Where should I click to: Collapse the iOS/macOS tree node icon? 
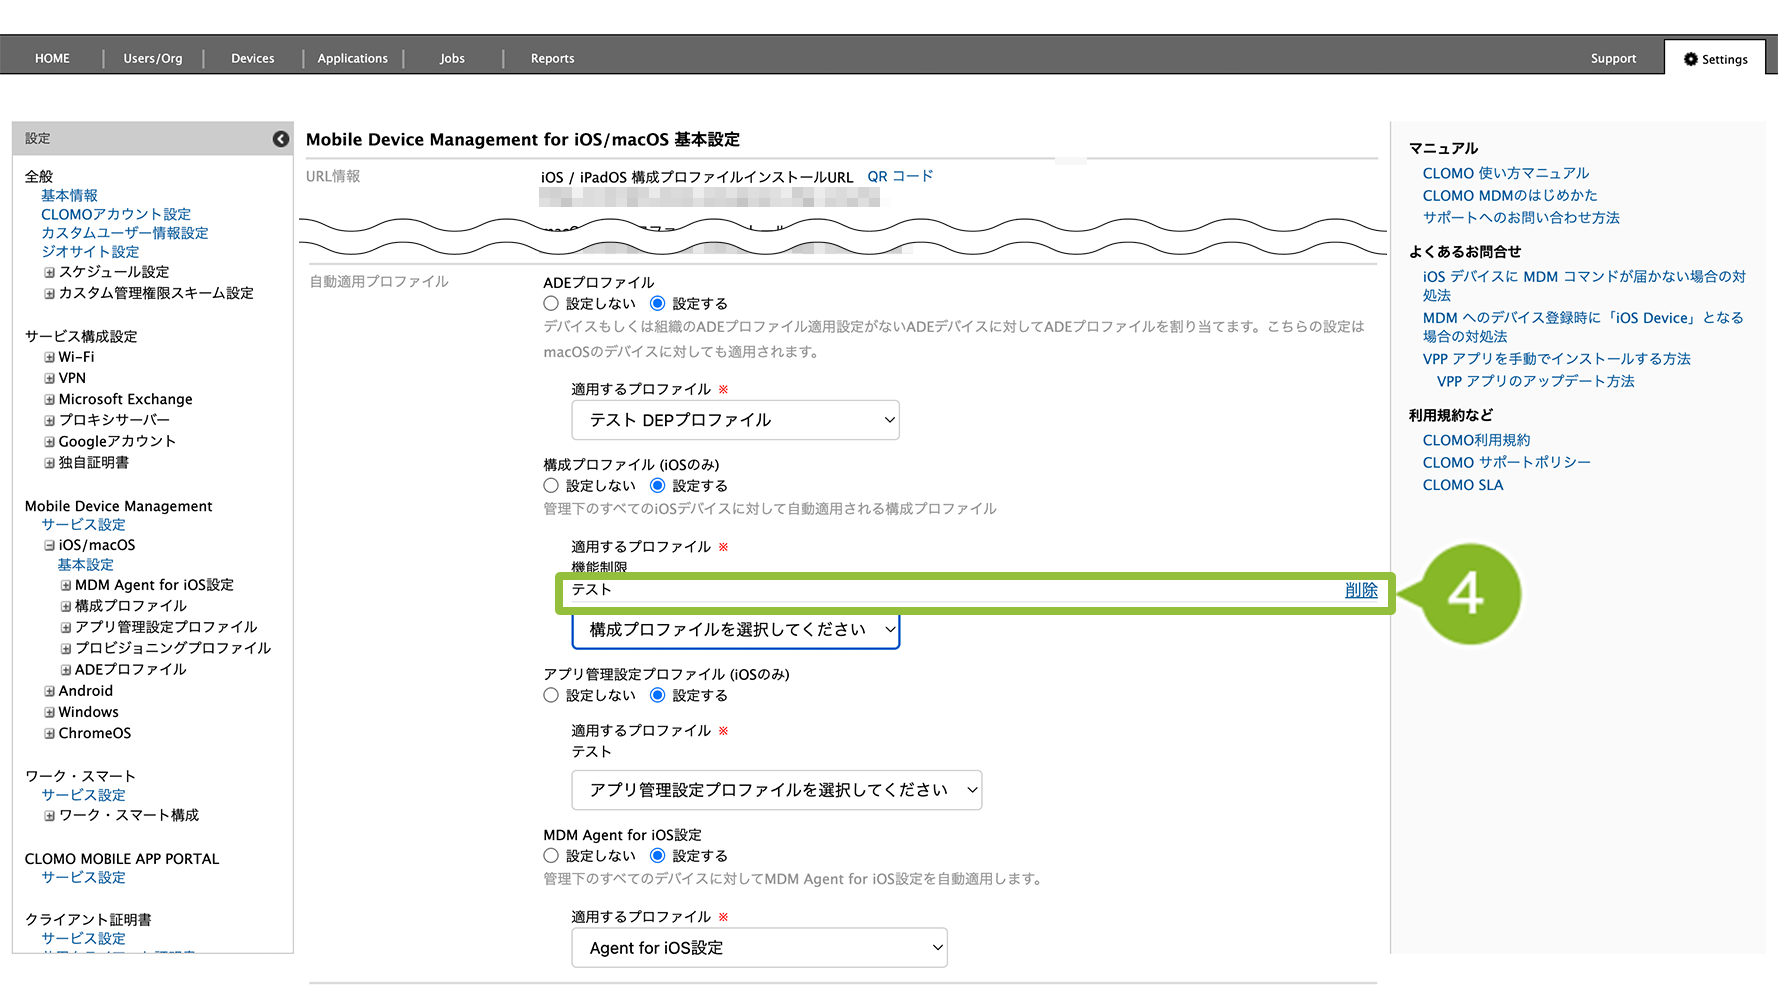(49, 545)
